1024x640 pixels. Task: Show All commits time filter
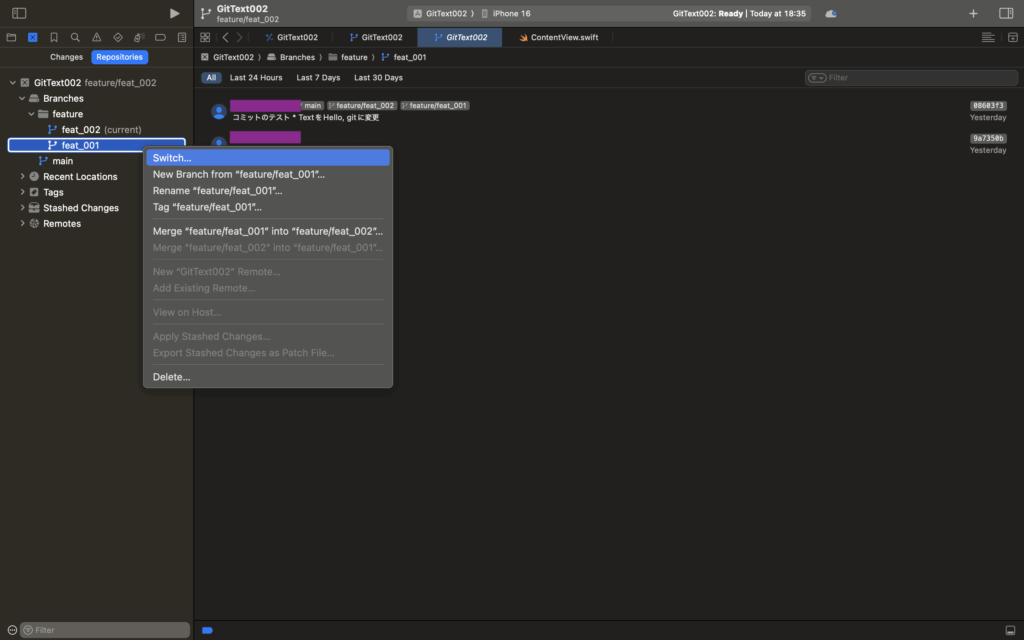pyautogui.click(x=211, y=78)
